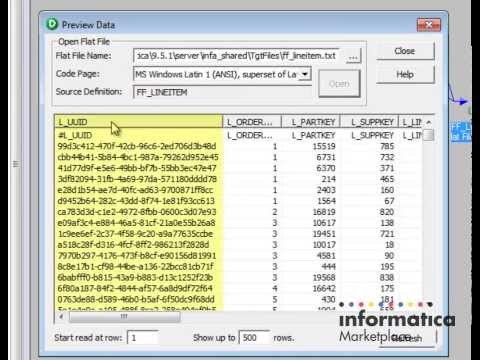Select UUID 41d77d9f-e5e6-49bb-bf7b-55bb3ec47e47
480x360 pixels.
coord(137,168)
